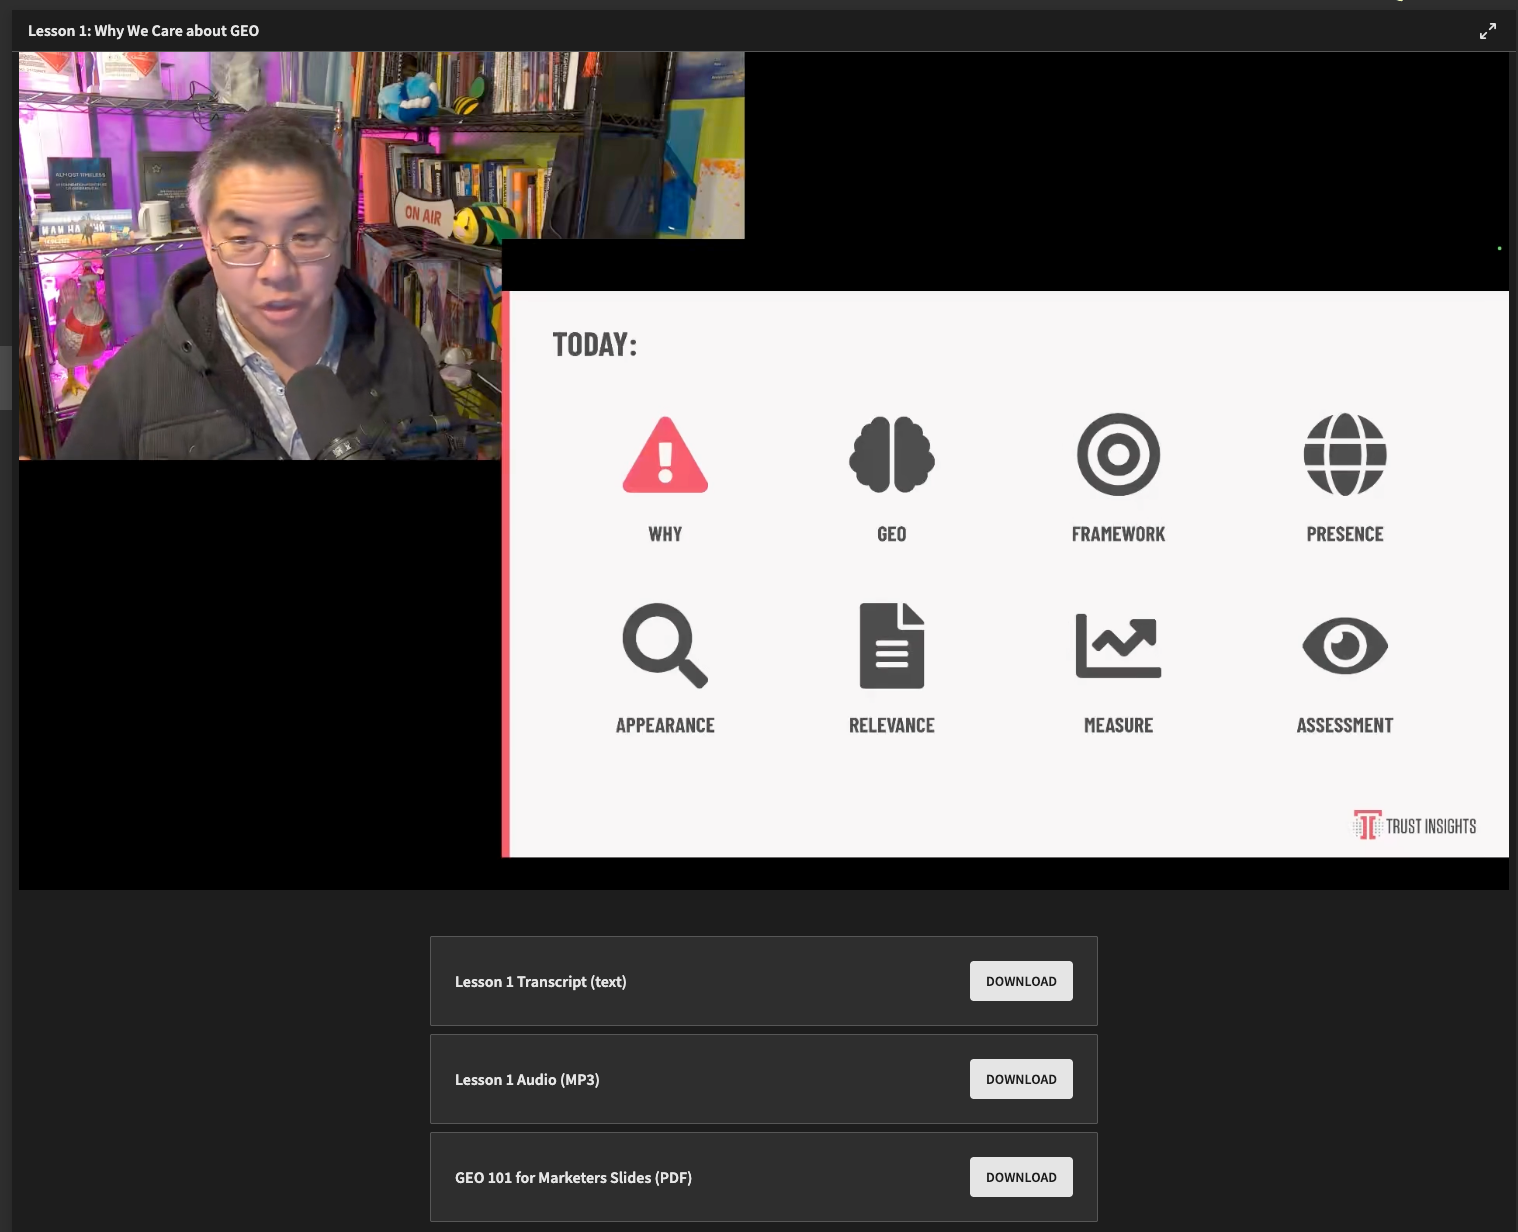This screenshot has height=1232, width=1518.
Task: Select the MEASURE chart icon
Action: [1118, 646]
